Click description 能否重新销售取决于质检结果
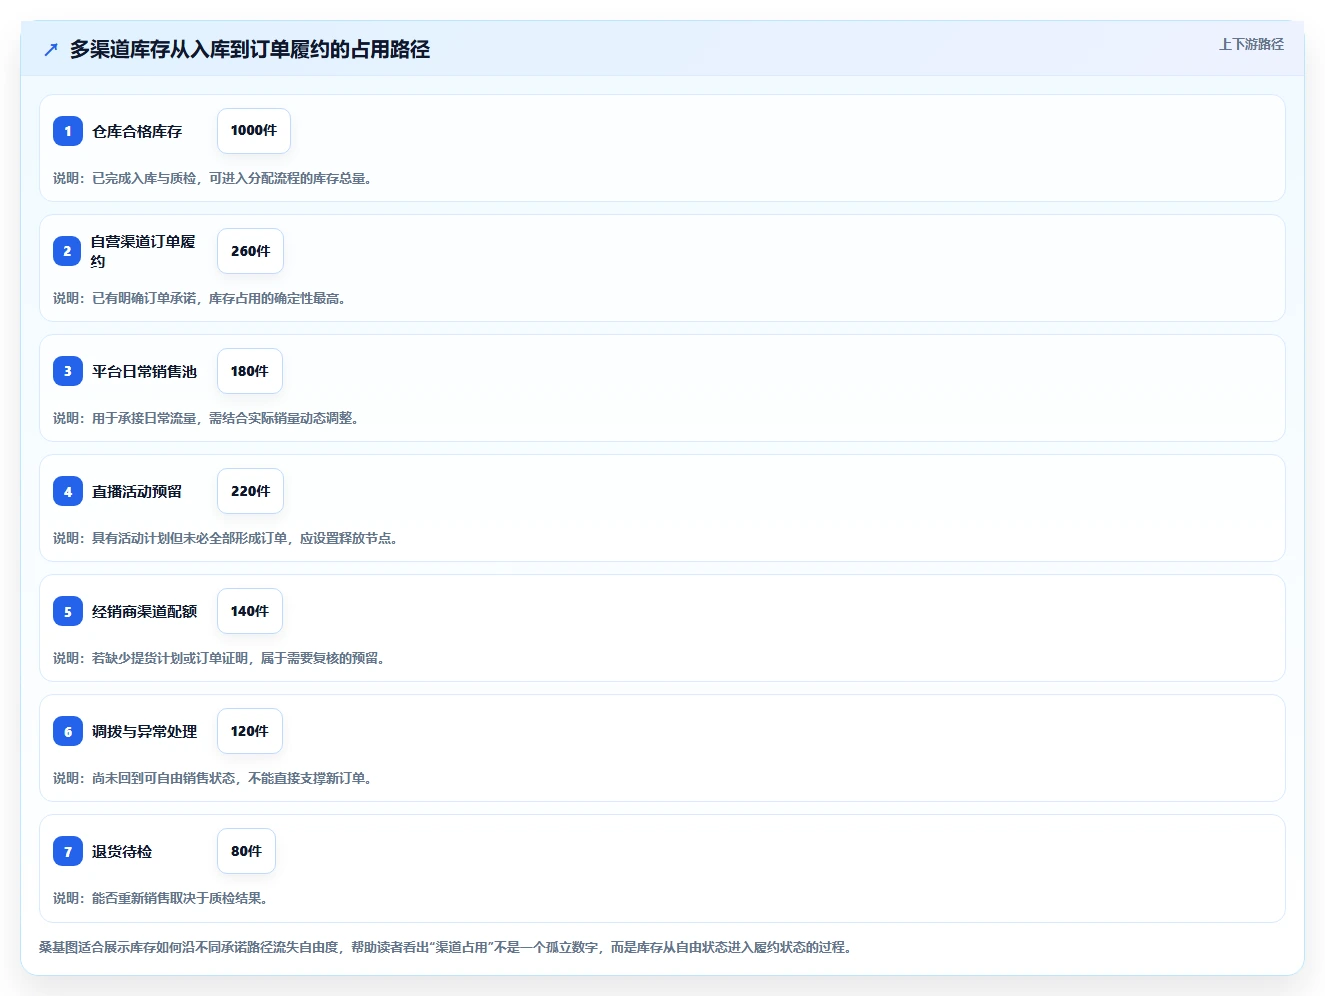 (160, 898)
